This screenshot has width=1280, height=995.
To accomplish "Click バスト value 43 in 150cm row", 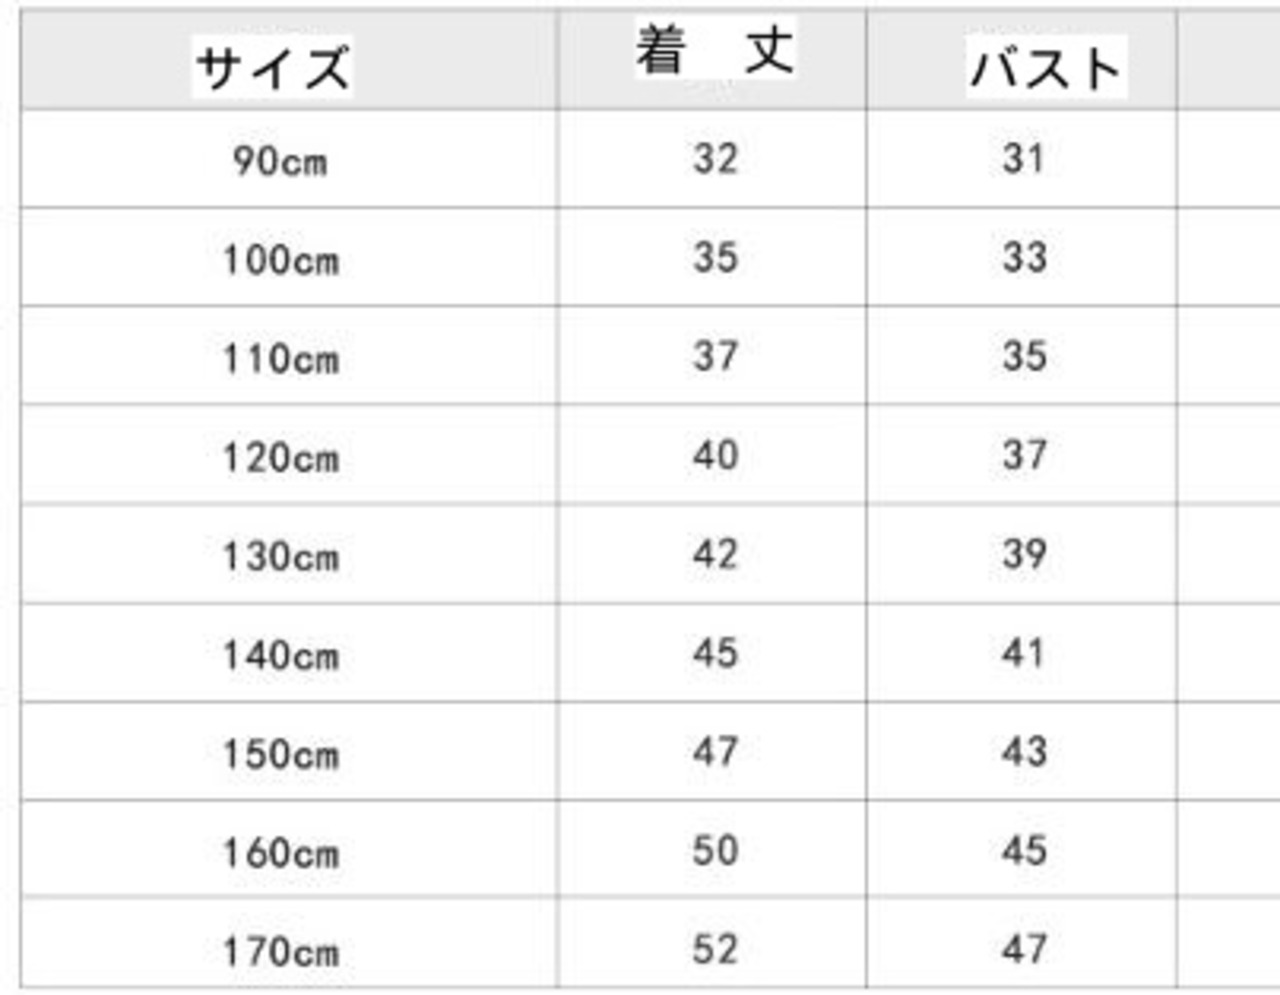I will 1024,751.
